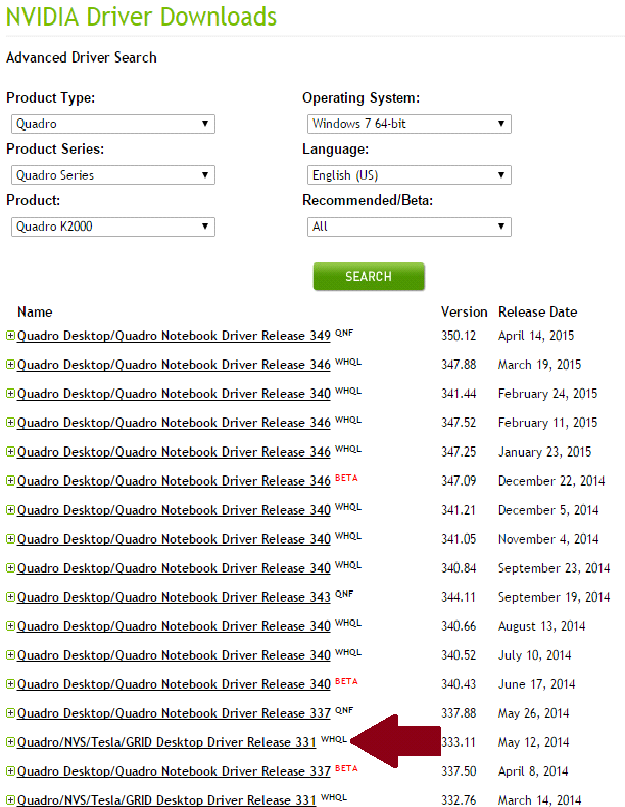Expand the row for version 340.43
Image resolution: width=625 pixels, height=807 pixels.
[x=11, y=685]
